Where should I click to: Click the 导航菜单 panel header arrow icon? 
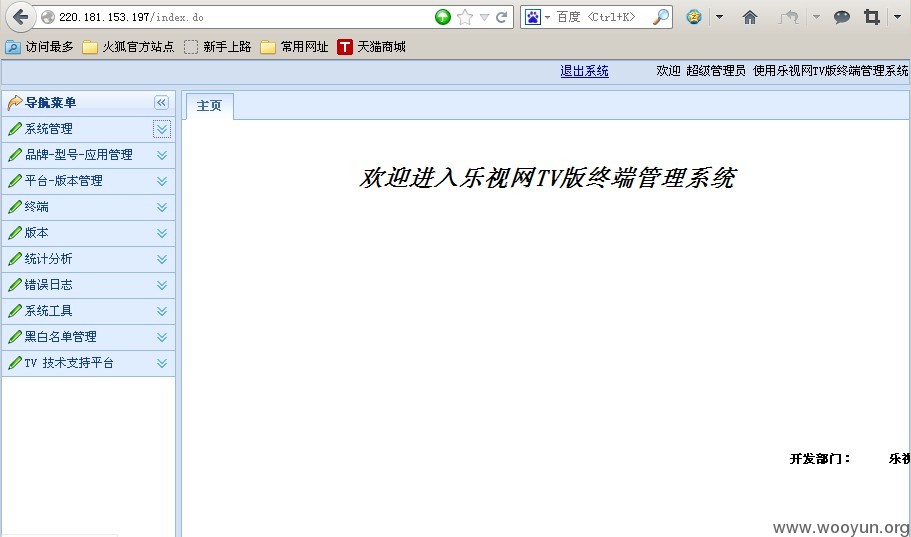tap(15, 103)
